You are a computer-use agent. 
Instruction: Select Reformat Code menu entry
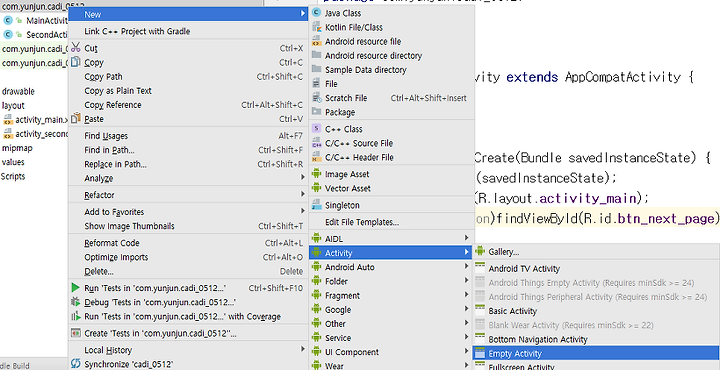tap(188, 243)
